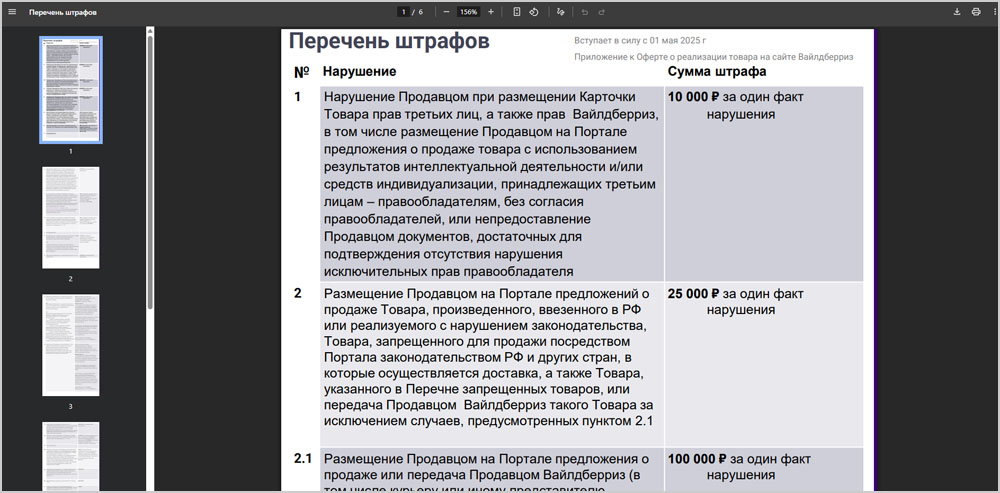This screenshot has height=493, width=1000.
Task: Click the 'Сумма штрафа' column header
Action: [x=717, y=71]
